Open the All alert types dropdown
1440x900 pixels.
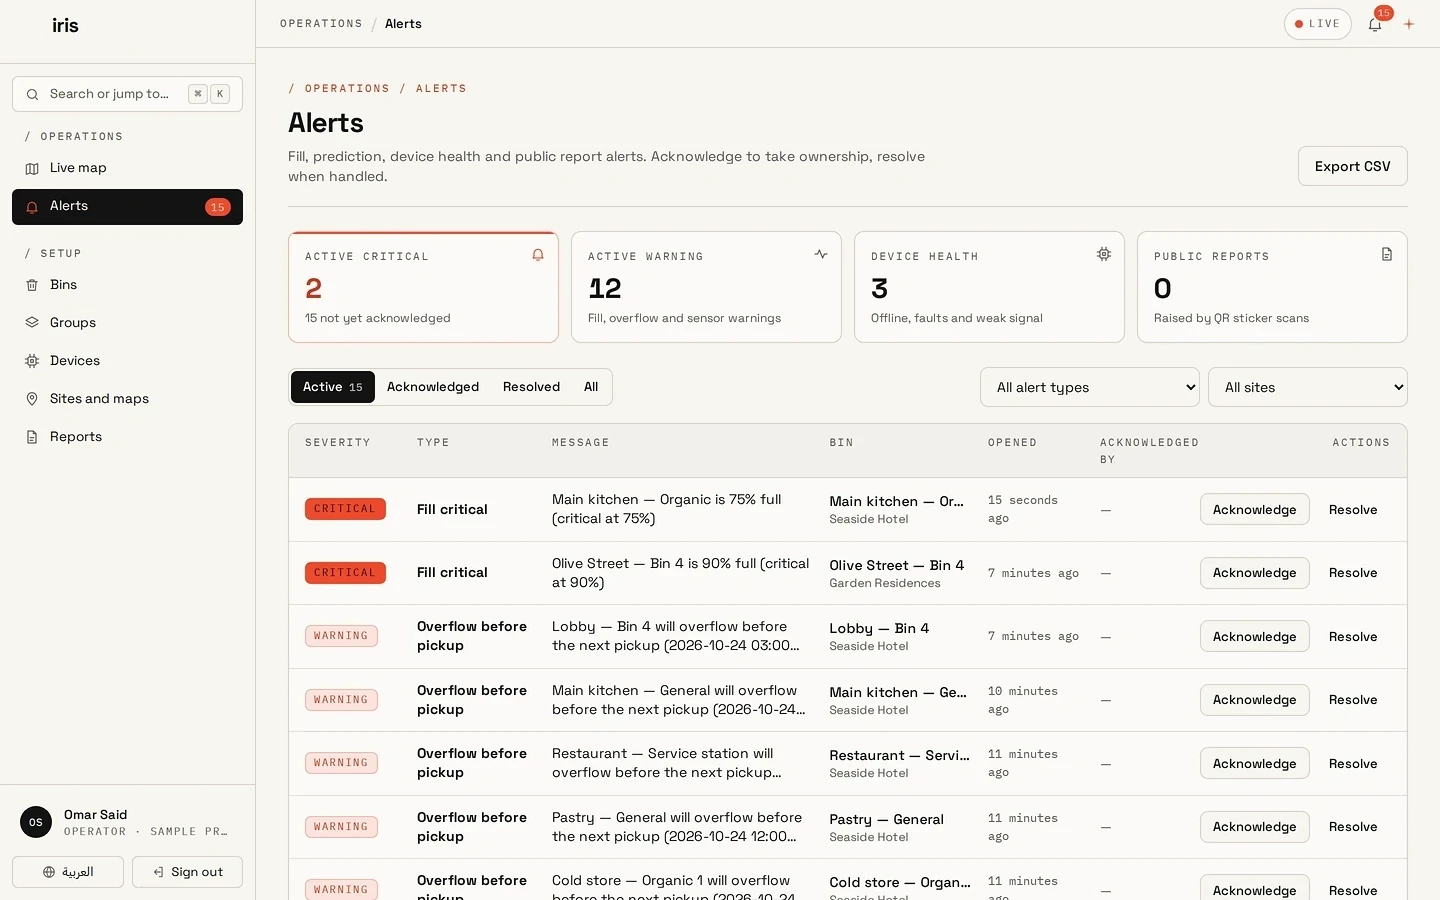1090,387
